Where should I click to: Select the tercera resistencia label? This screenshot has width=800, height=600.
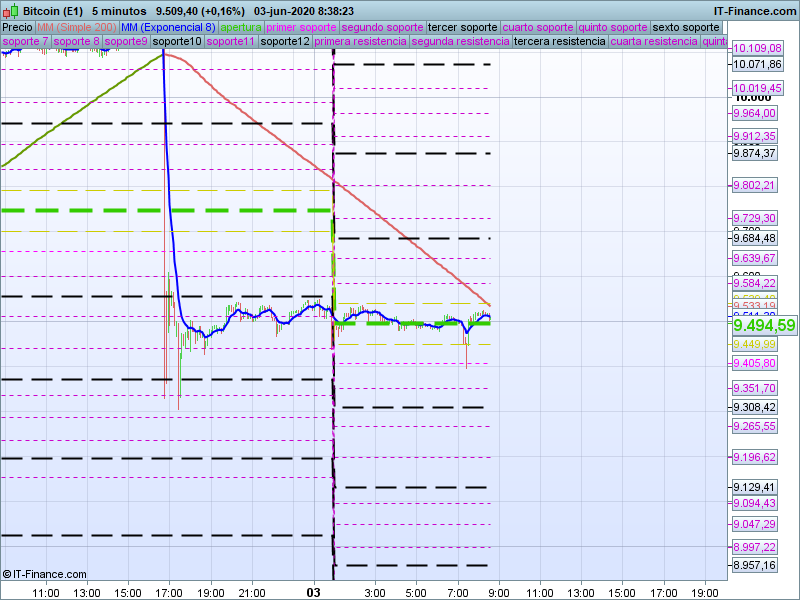click(559, 42)
